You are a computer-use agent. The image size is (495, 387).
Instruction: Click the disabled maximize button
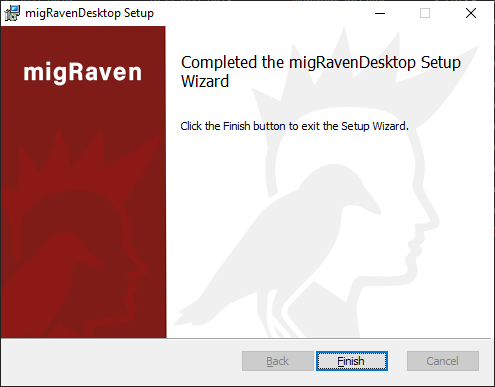click(x=425, y=13)
